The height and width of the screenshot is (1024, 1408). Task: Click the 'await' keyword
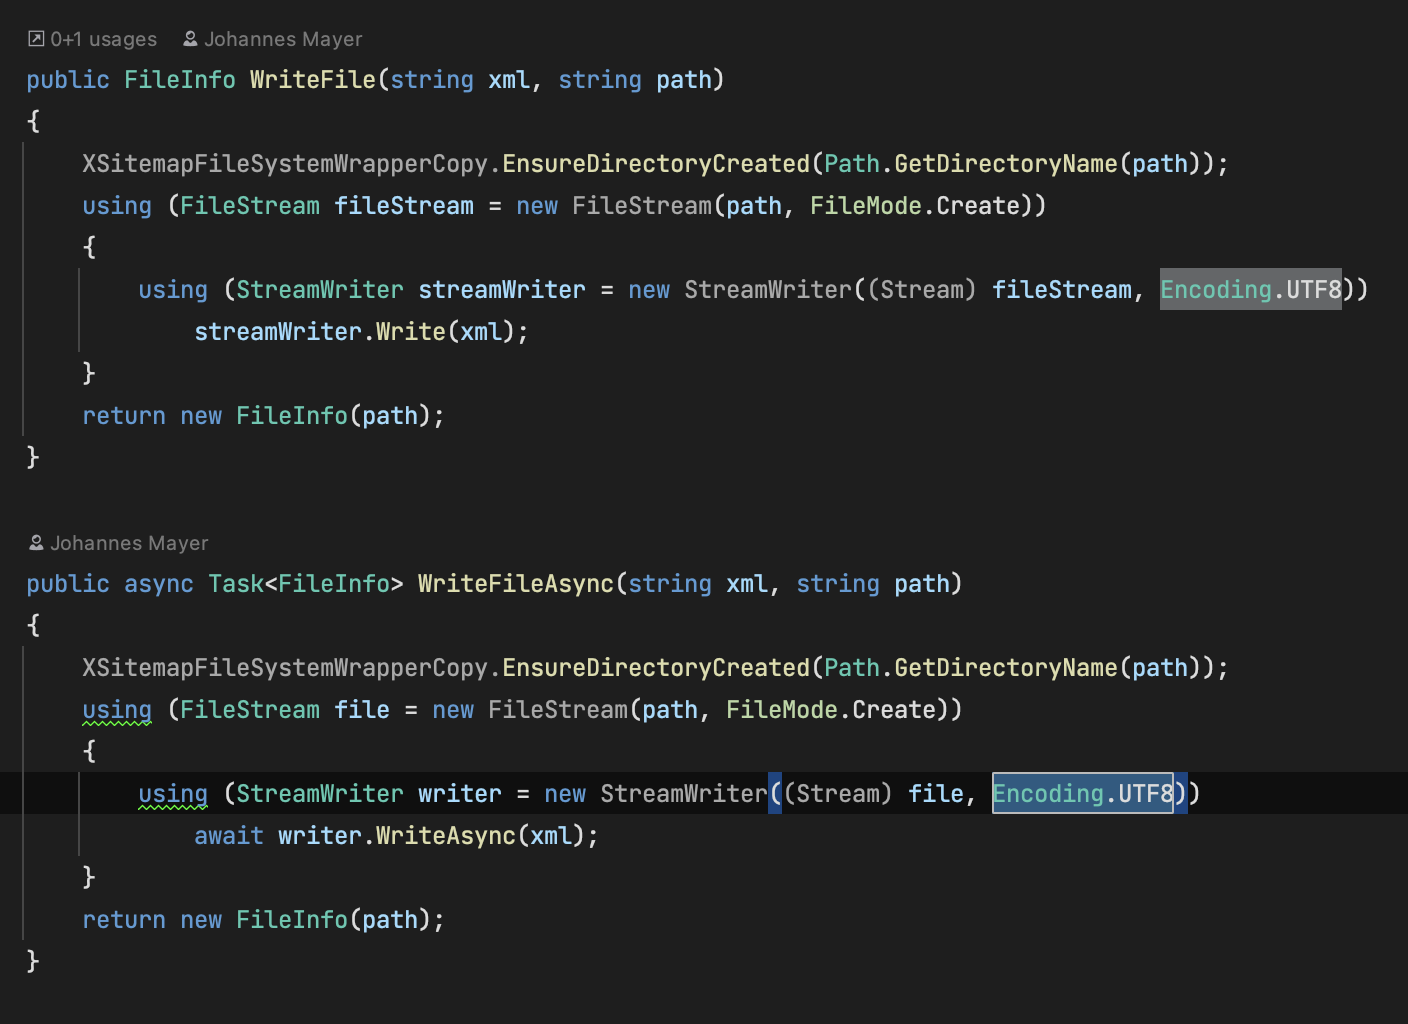(x=229, y=836)
